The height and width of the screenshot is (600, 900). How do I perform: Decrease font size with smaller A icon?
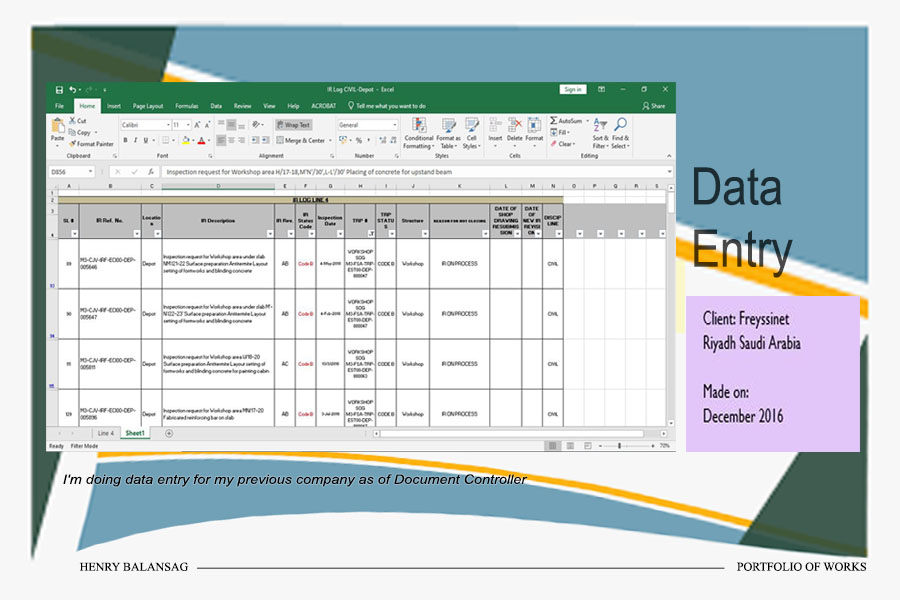tap(207, 125)
